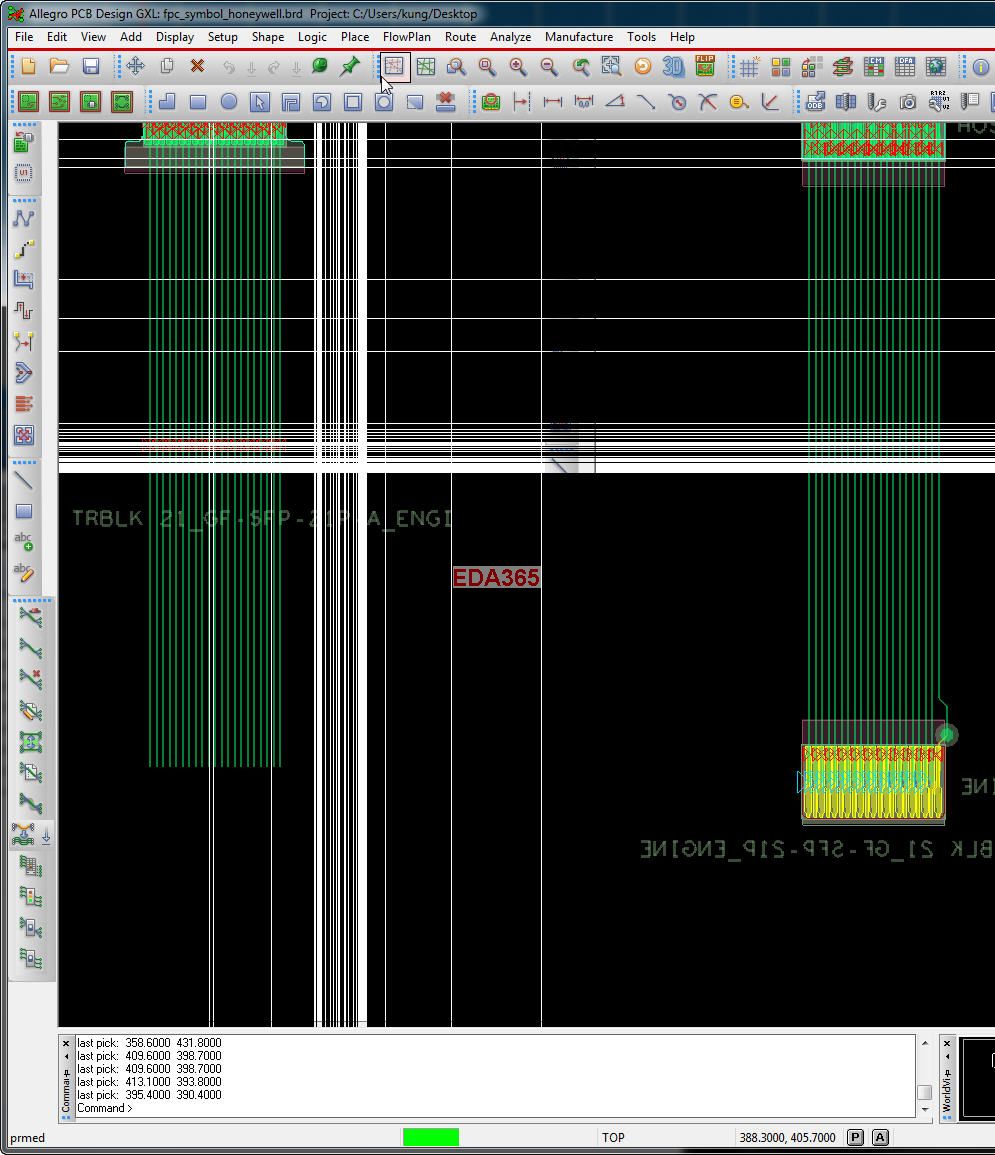Toggle the Flip Design icon

[x=705, y=66]
